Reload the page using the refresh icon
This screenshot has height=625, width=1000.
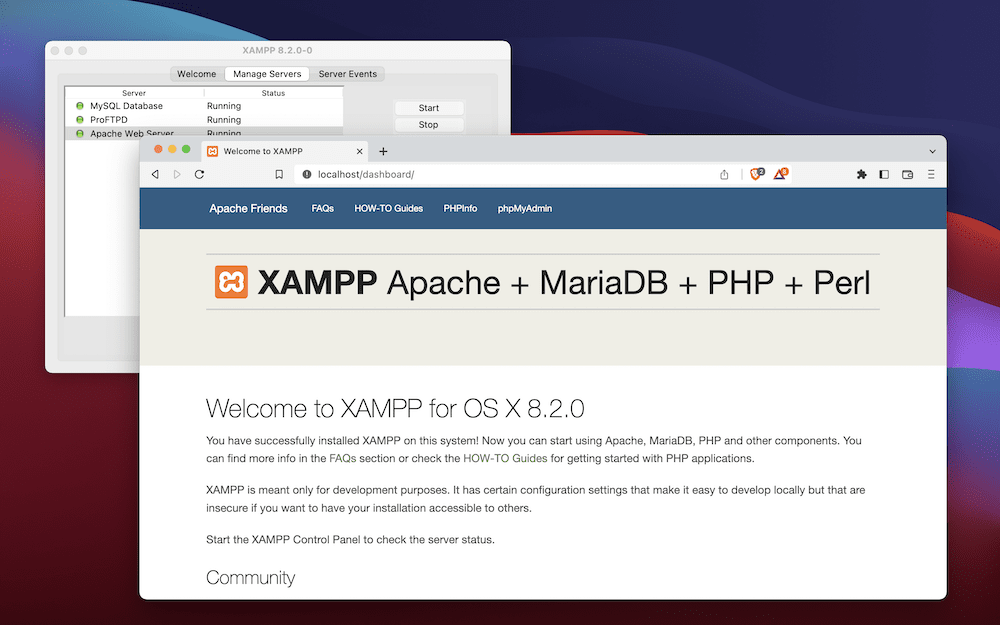point(199,173)
